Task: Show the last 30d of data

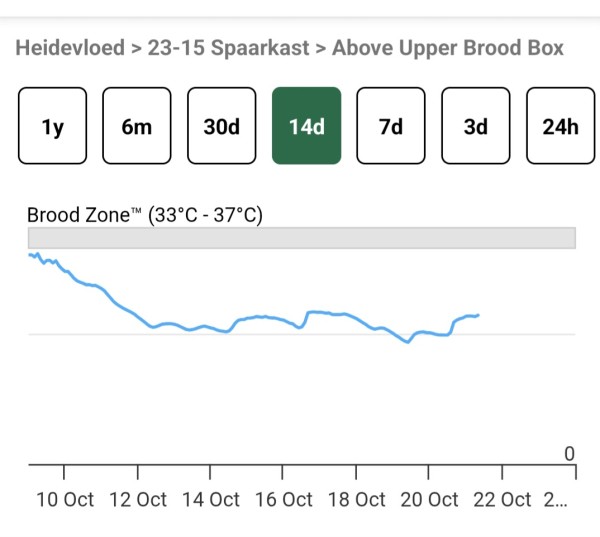Action: pos(221,126)
